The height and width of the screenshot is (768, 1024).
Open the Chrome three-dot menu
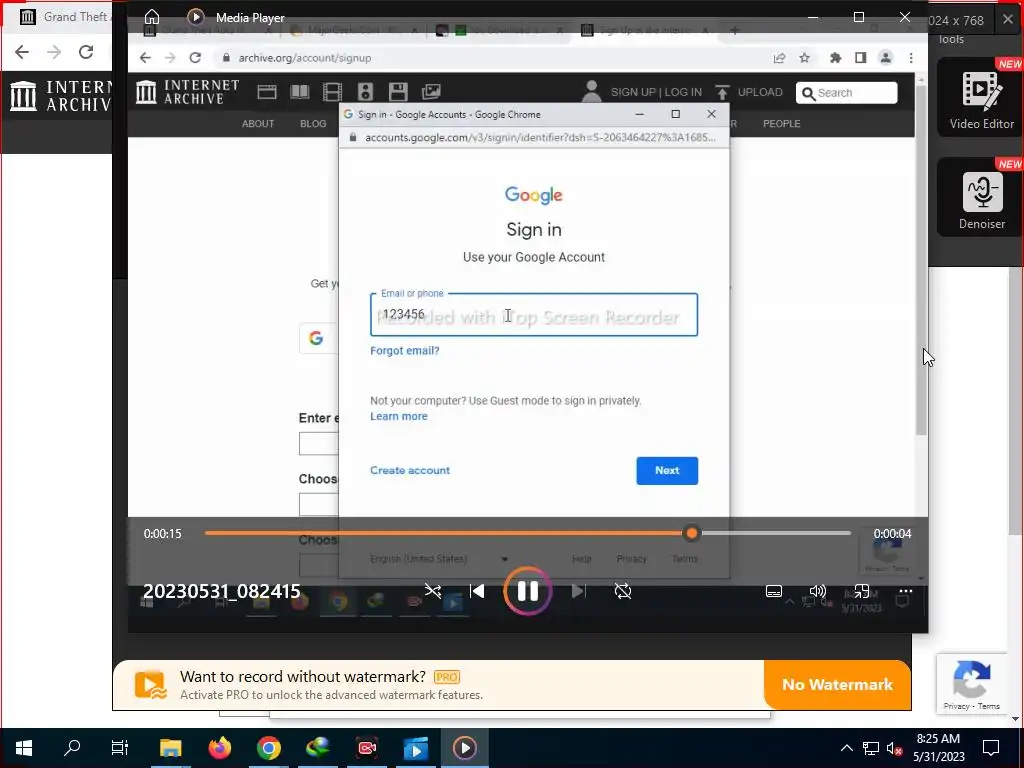(911, 57)
